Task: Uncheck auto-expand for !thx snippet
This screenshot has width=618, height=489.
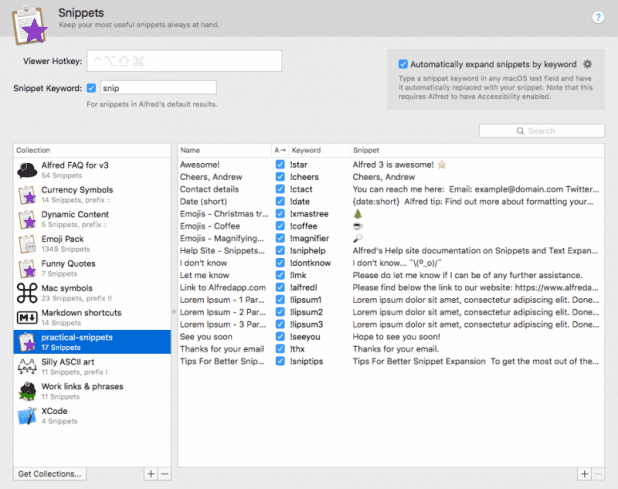Action: coord(280,349)
